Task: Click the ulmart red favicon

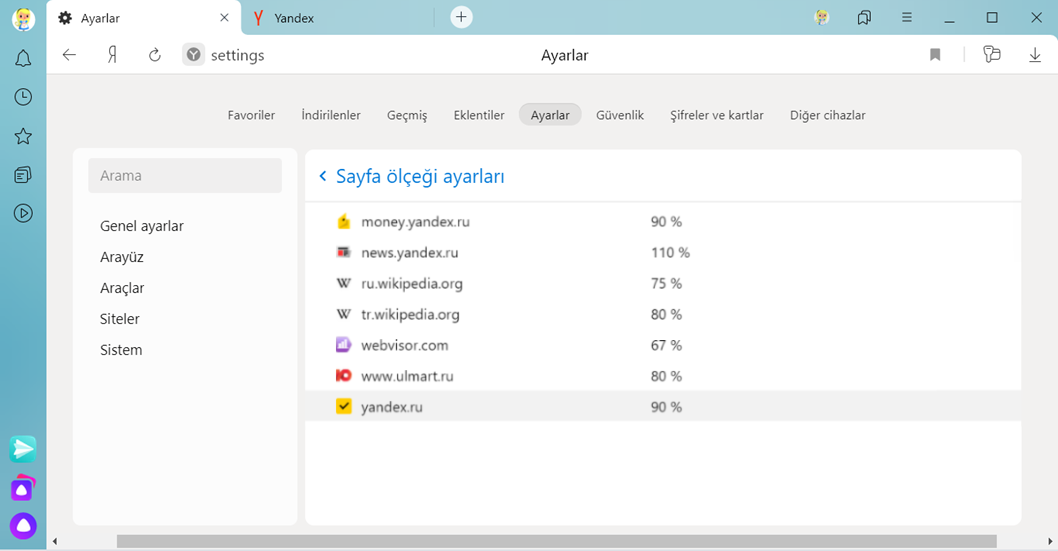Action: (x=343, y=376)
